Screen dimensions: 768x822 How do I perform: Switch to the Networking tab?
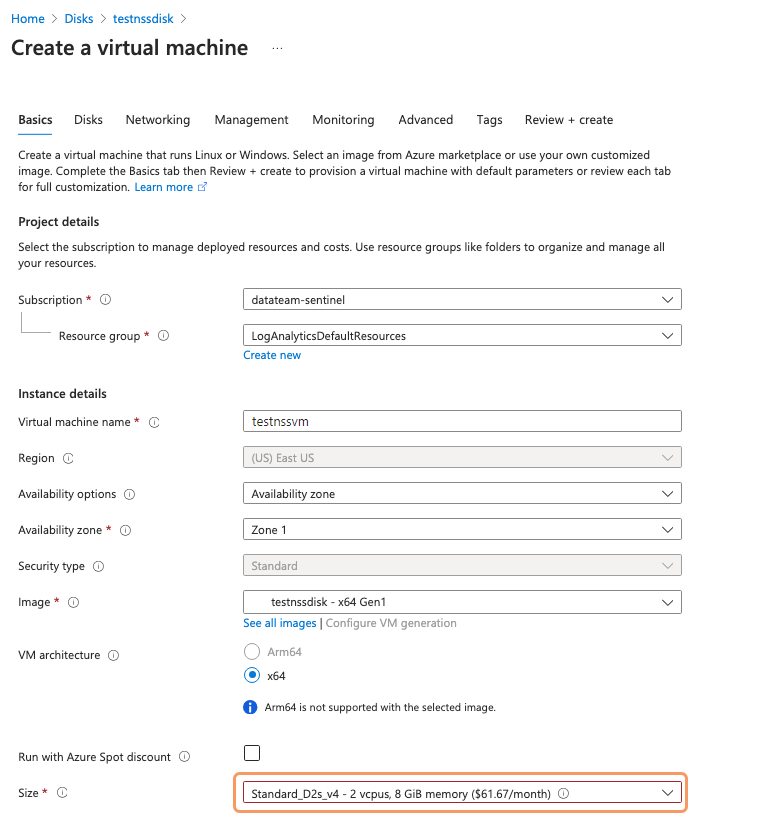pyautogui.click(x=157, y=120)
